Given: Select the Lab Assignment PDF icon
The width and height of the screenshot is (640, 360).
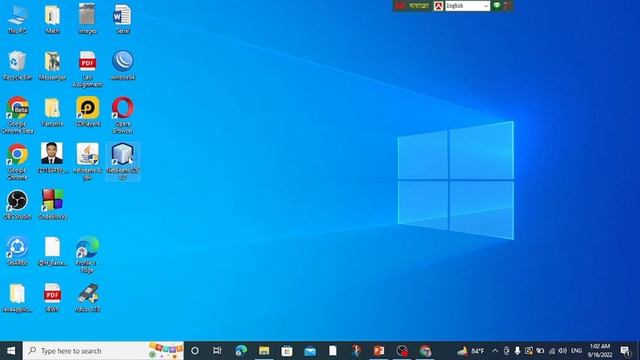Looking at the screenshot, I should coord(87,69).
